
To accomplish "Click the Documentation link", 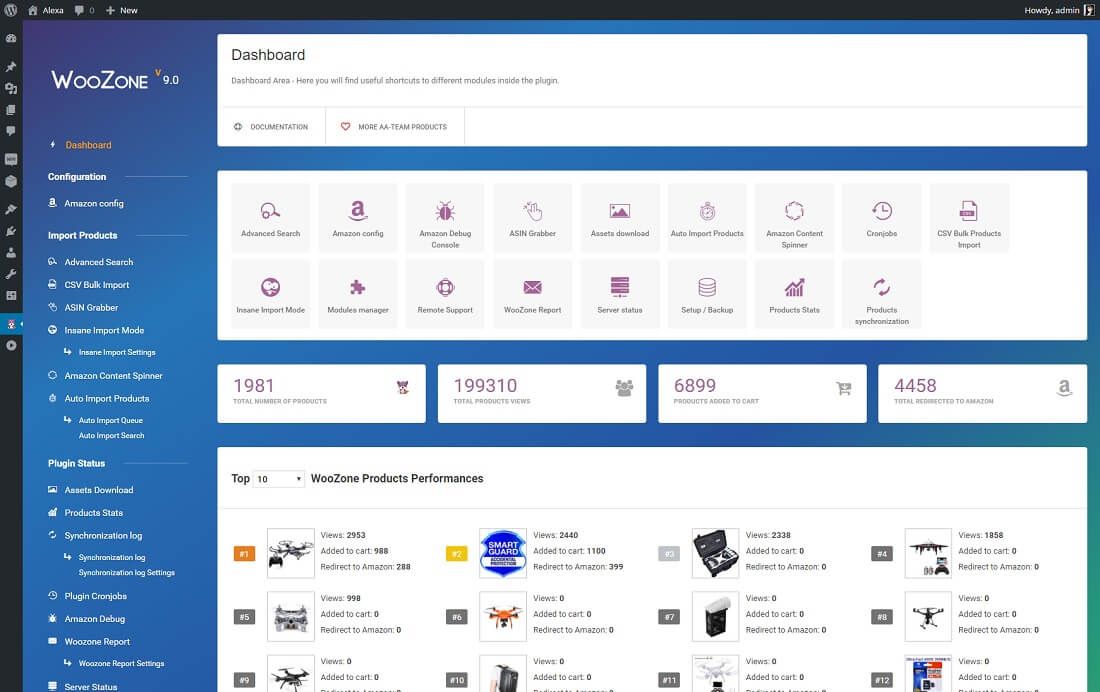I will (x=271, y=127).
